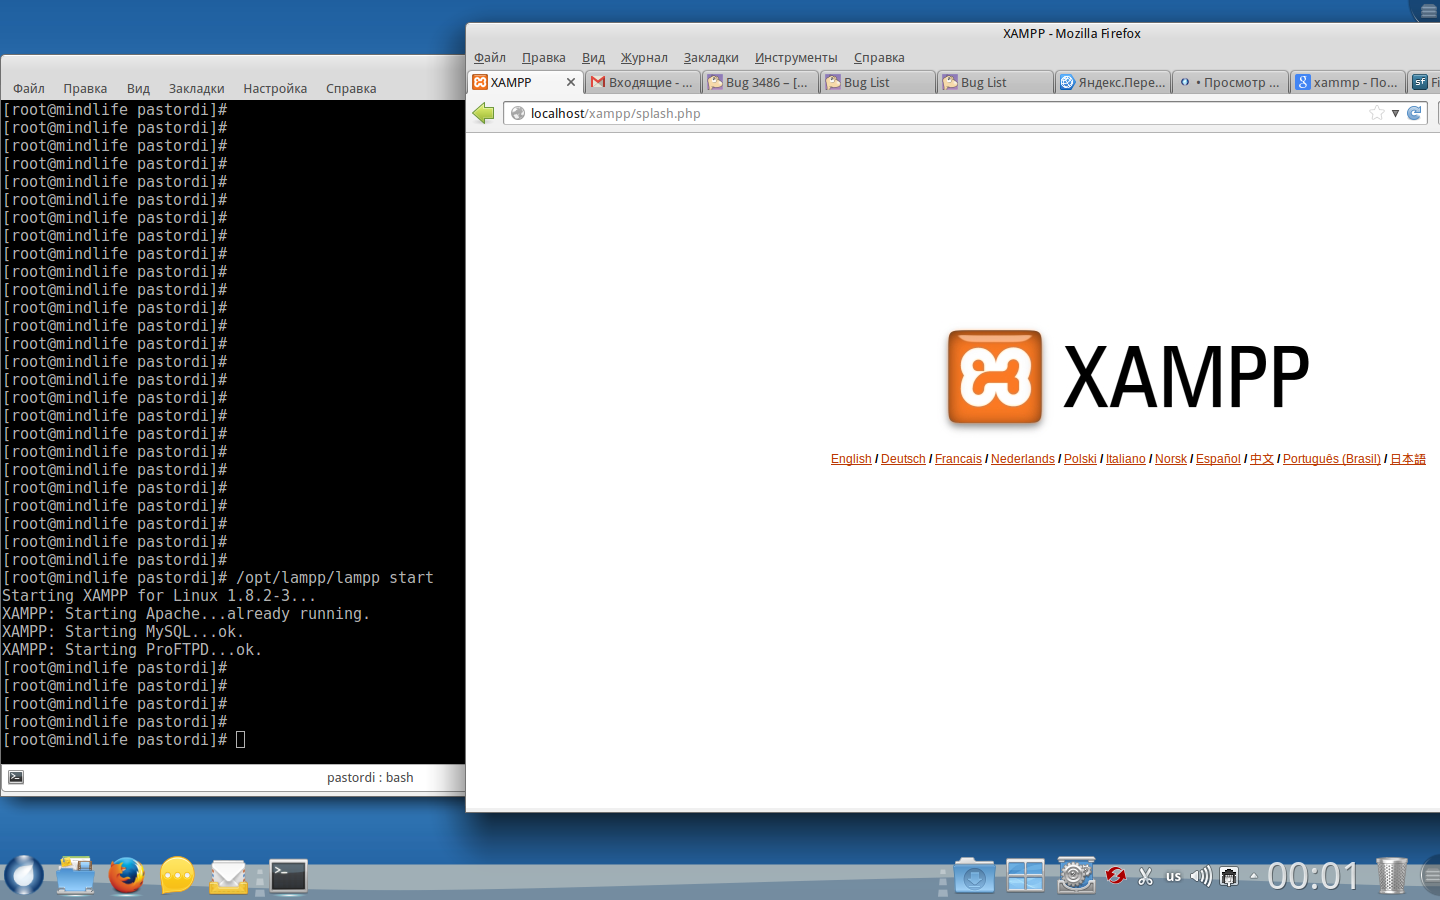Viewport: 1440px width, 900px height.
Task: Switch to the Konsole terminal taskbar icon
Action: [x=288, y=876]
